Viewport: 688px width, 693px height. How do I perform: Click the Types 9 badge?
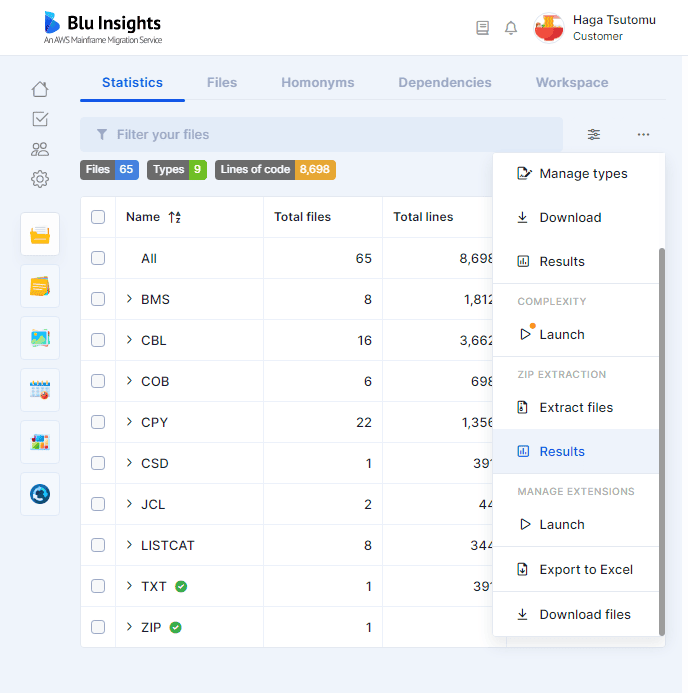(x=177, y=170)
